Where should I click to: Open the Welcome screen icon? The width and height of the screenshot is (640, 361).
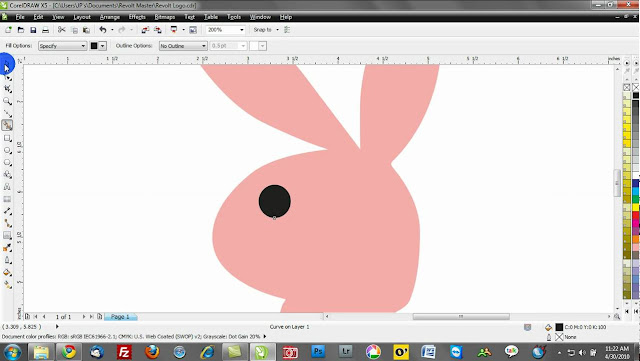[x=193, y=30]
